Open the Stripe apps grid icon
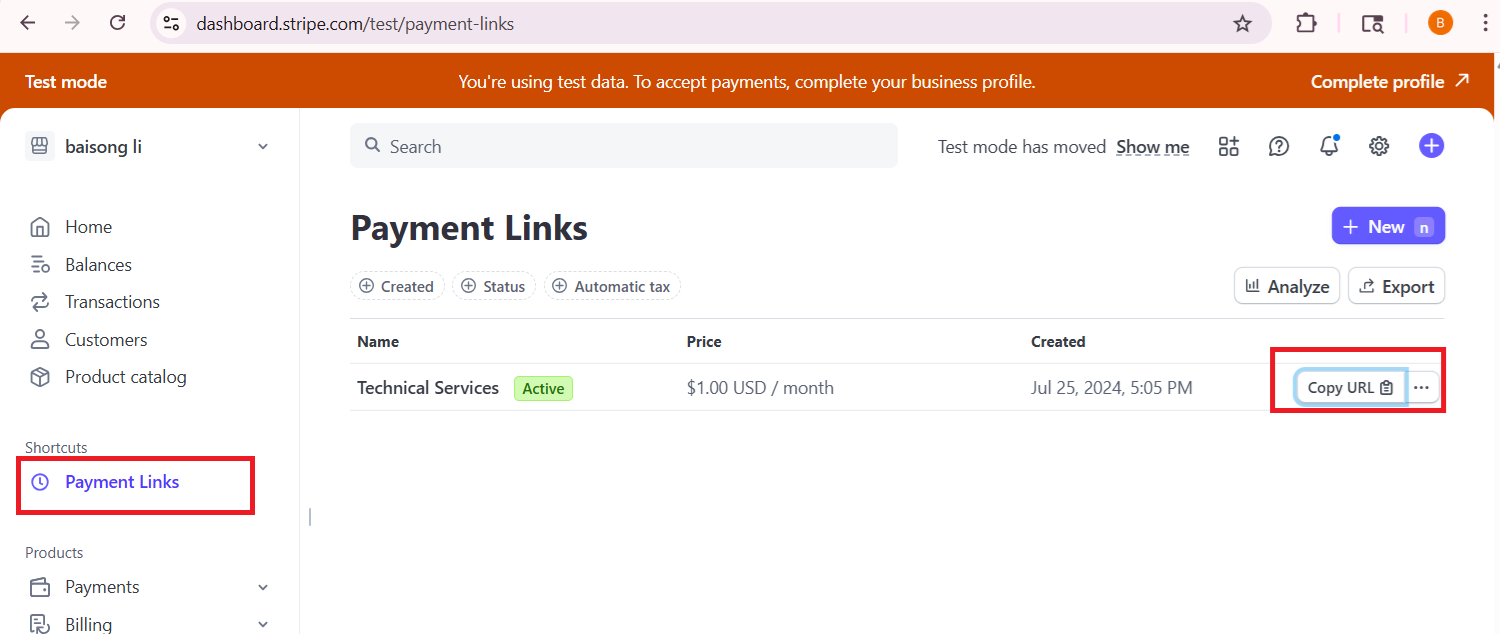The width and height of the screenshot is (1500, 634). pos(1229,147)
